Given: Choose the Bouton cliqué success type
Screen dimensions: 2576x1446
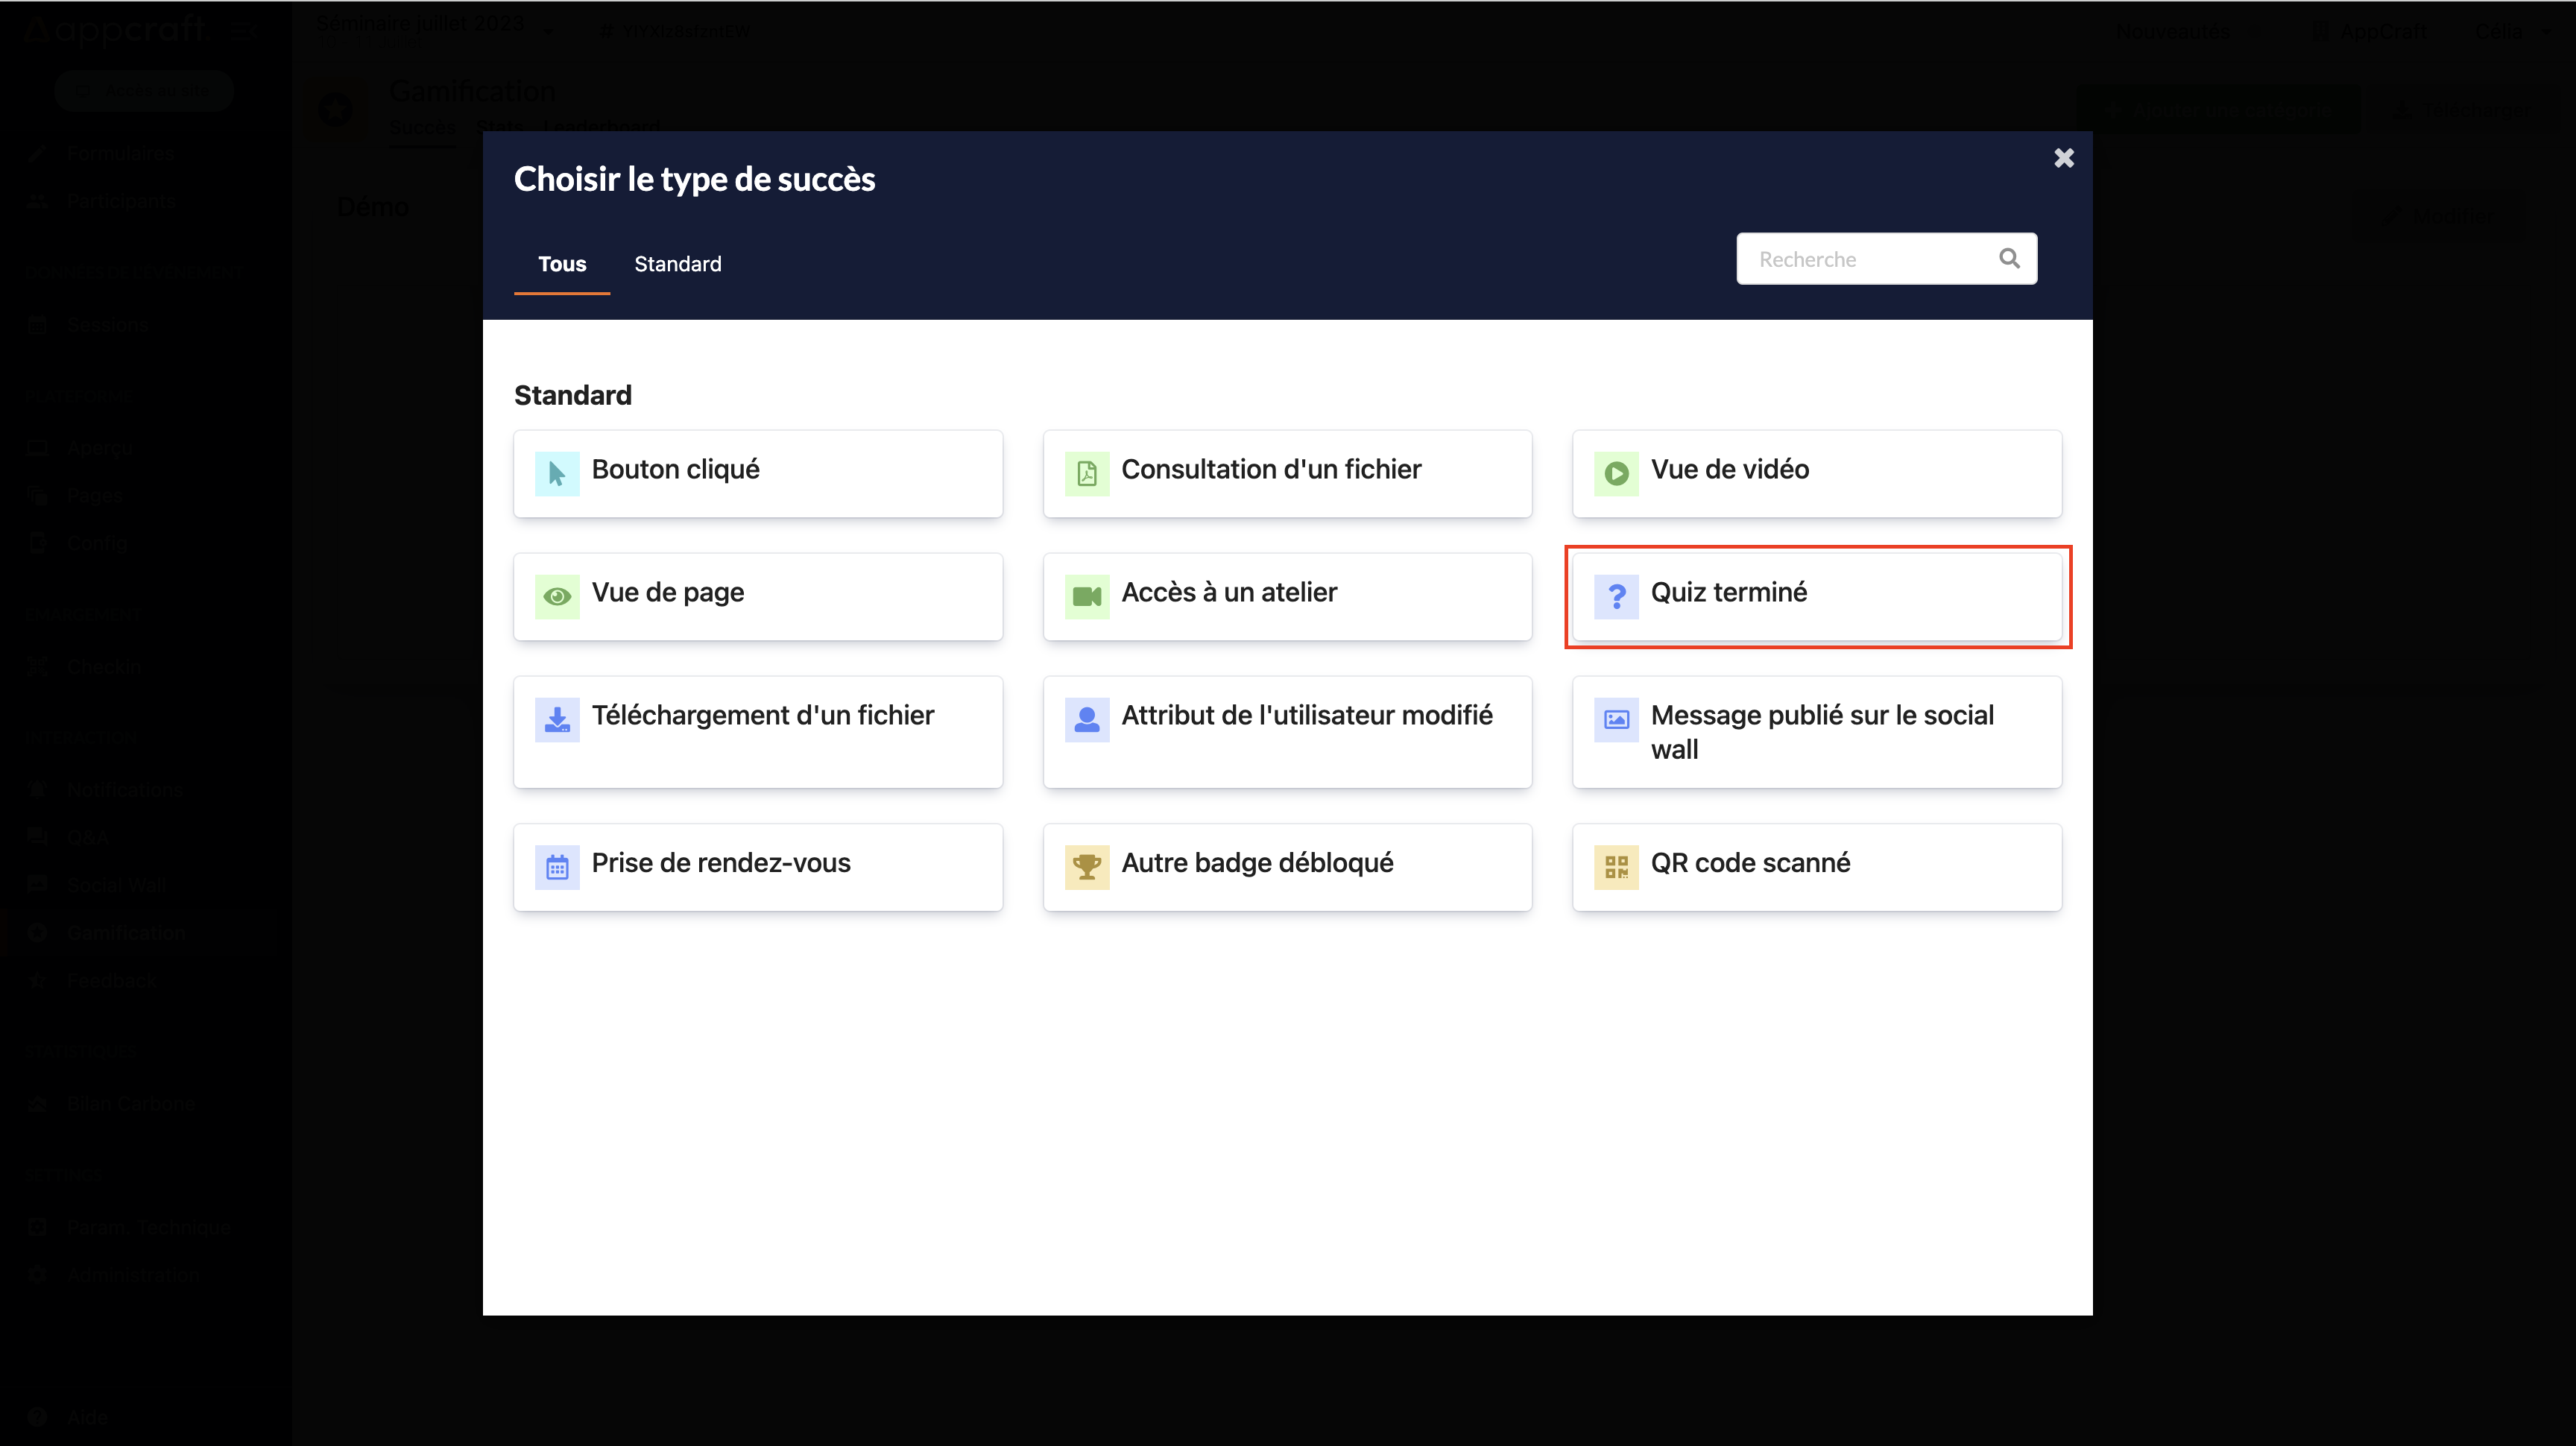Looking at the screenshot, I should click(x=758, y=474).
